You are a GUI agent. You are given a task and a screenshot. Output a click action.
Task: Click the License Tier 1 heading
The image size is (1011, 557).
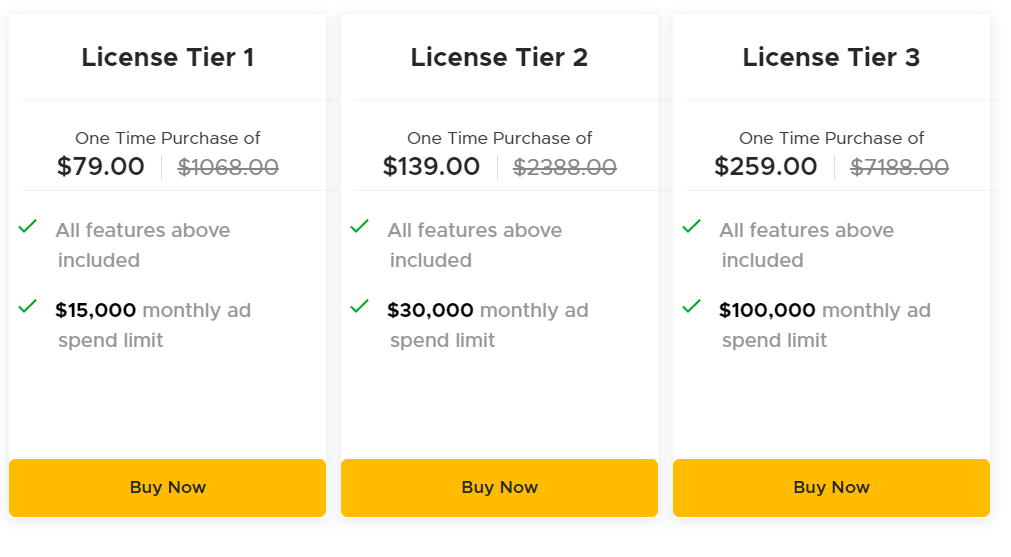click(167, 58)
